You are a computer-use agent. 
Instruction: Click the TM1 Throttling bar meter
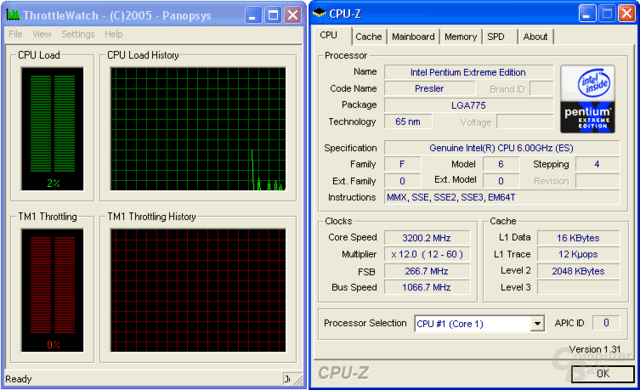coord(52,290)
